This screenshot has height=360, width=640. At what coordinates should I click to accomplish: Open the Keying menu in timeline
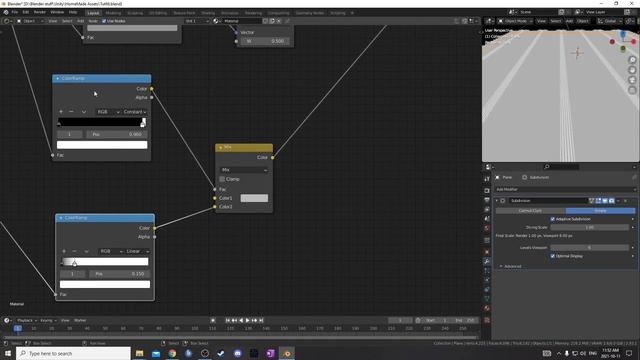pyautogui.click(x=48, y=320)
